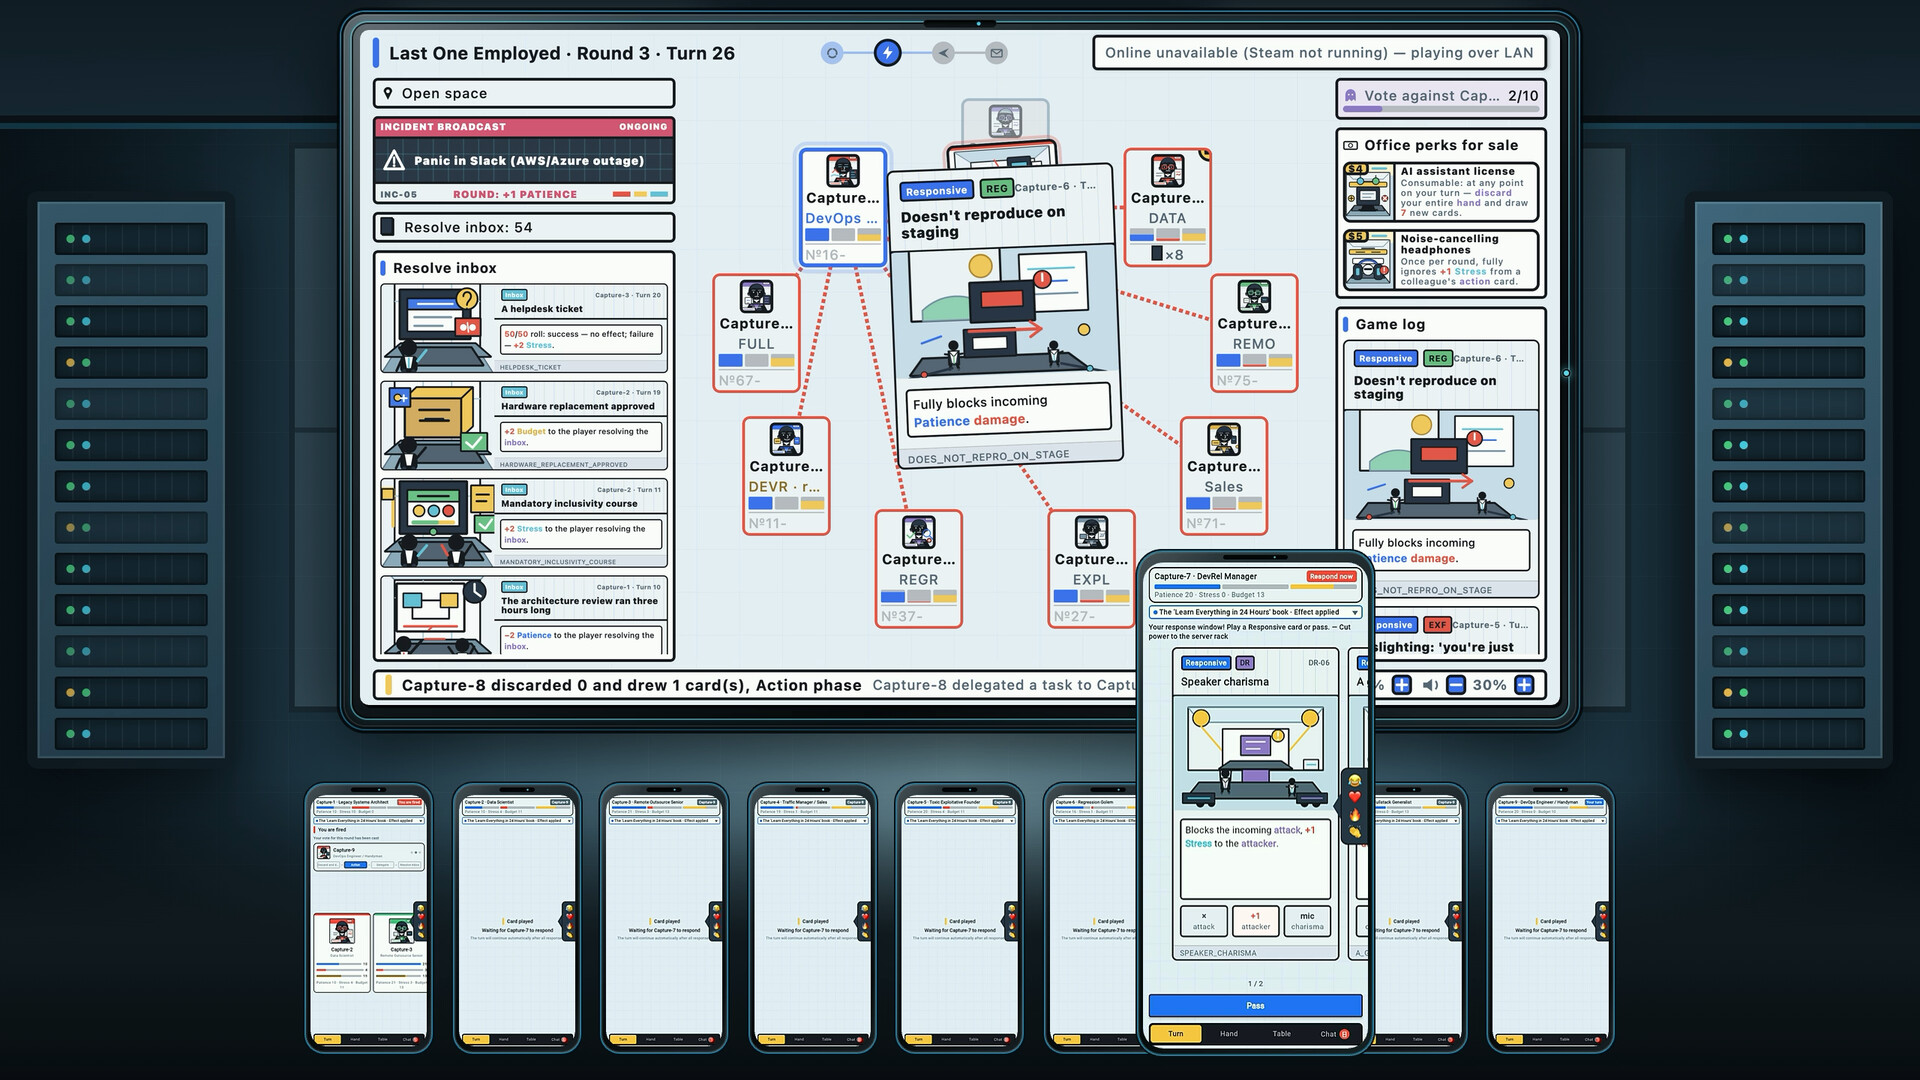
Task: Click the arrow send phase icon
Action: pos(942,53)
